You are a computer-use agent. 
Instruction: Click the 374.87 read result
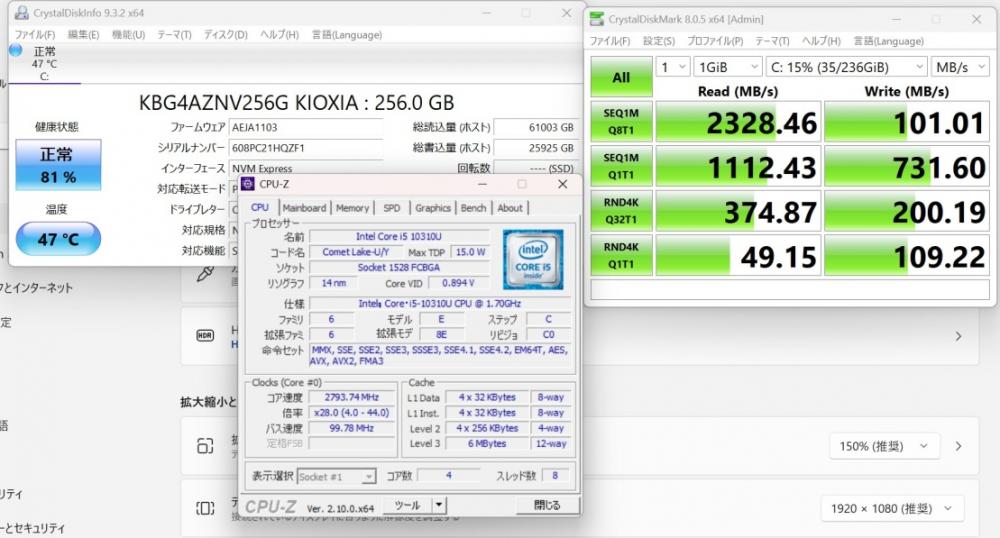pos(738,211)
